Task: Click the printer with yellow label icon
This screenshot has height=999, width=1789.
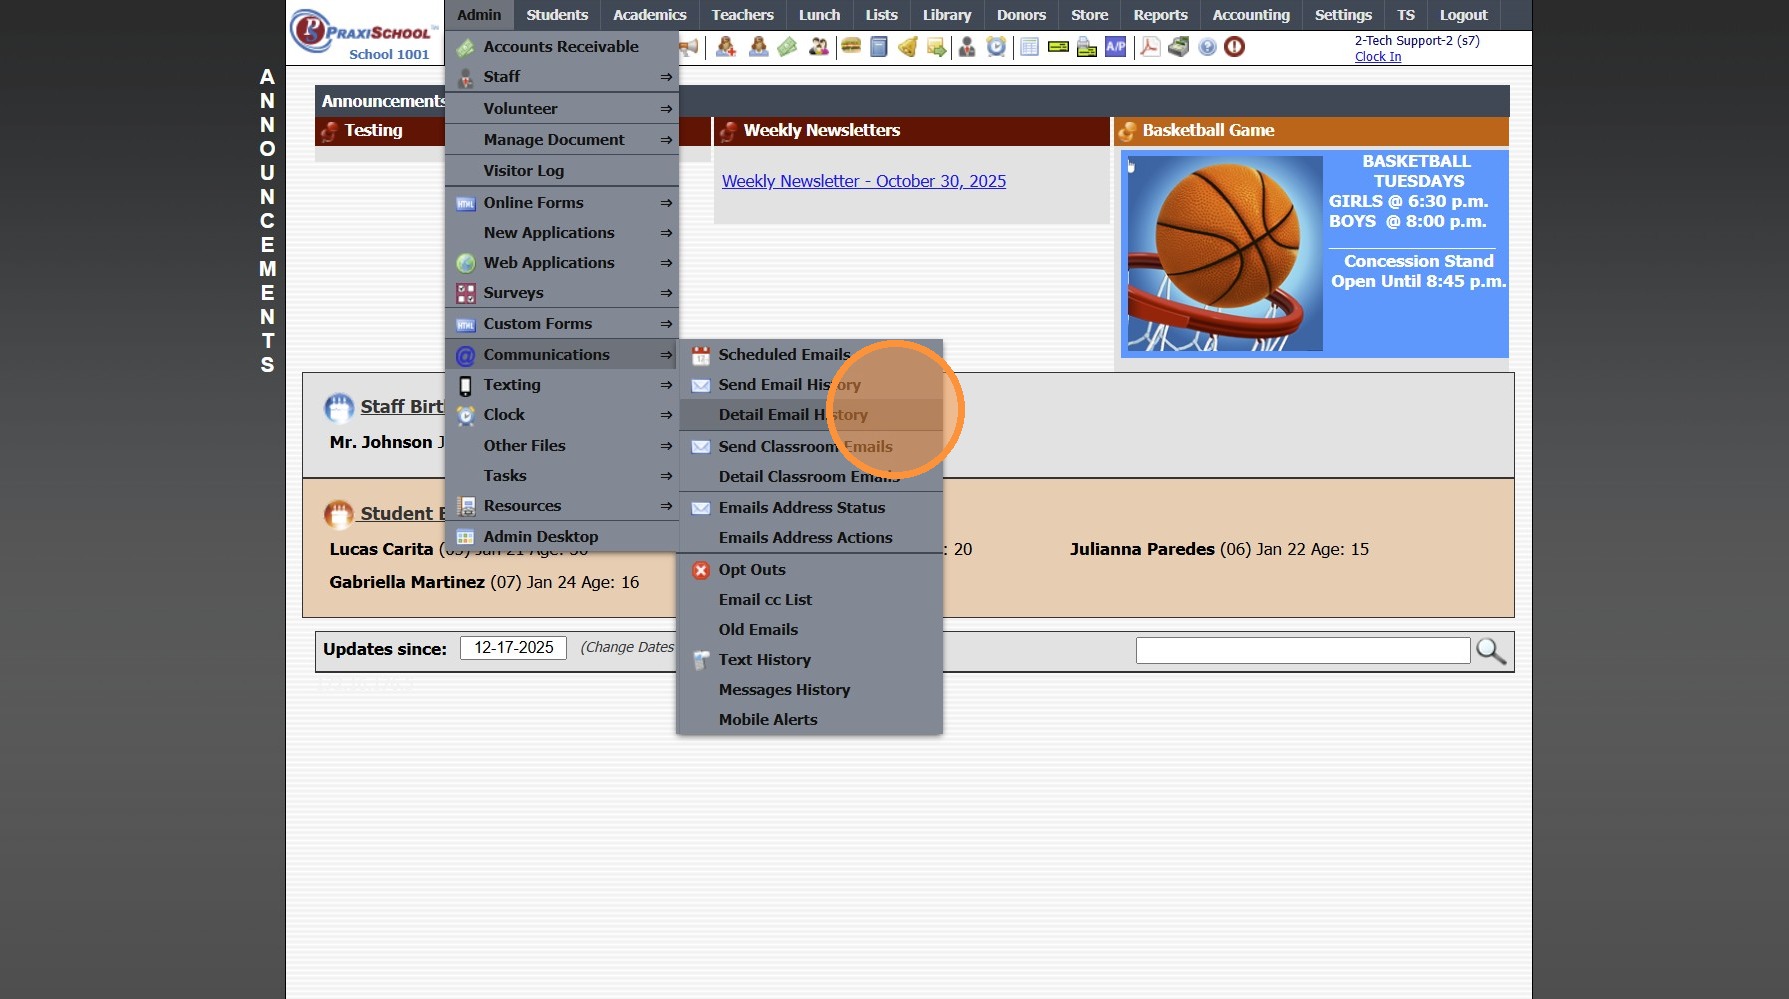Action: click(x=1087, y=47)
